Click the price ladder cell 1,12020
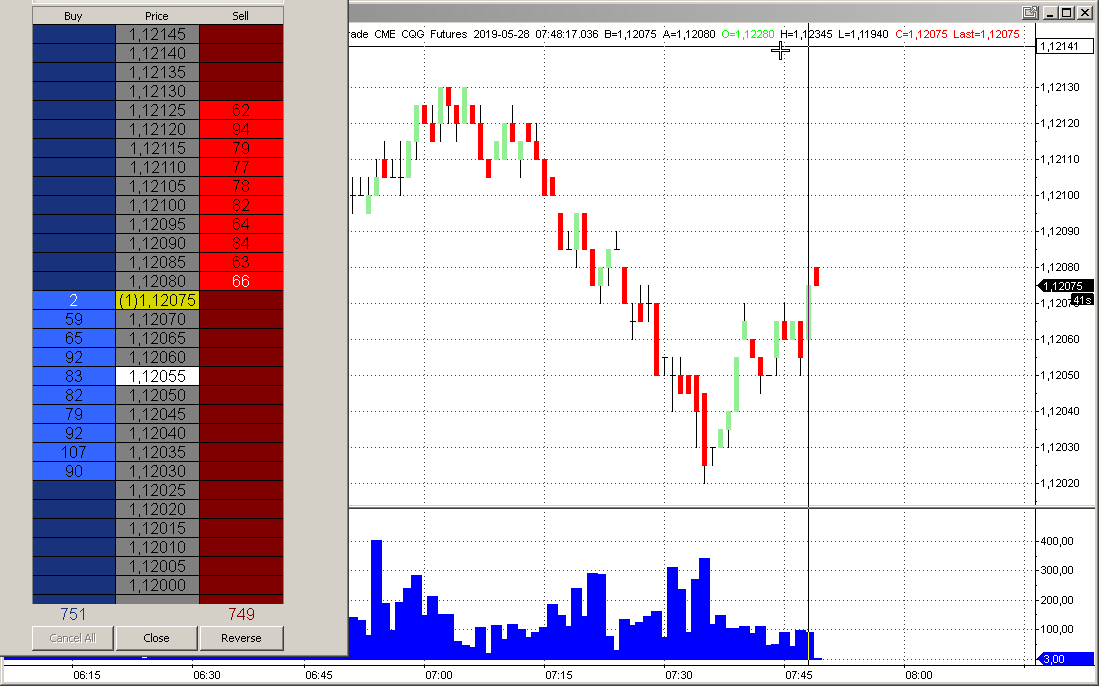Image resolution: width=1099 pixels, height=686 pixels. [x=157, y=509]
